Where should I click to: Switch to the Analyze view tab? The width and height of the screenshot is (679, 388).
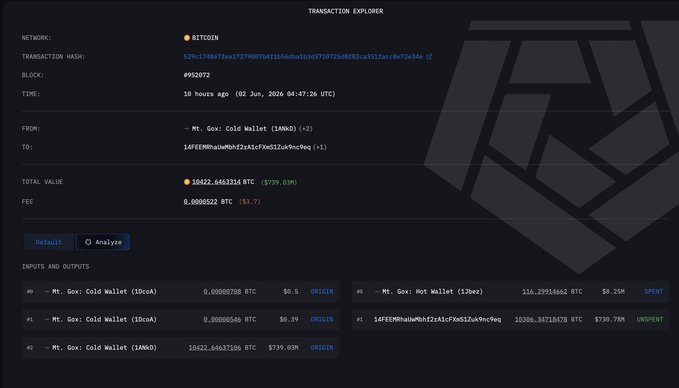click(103, 242)
